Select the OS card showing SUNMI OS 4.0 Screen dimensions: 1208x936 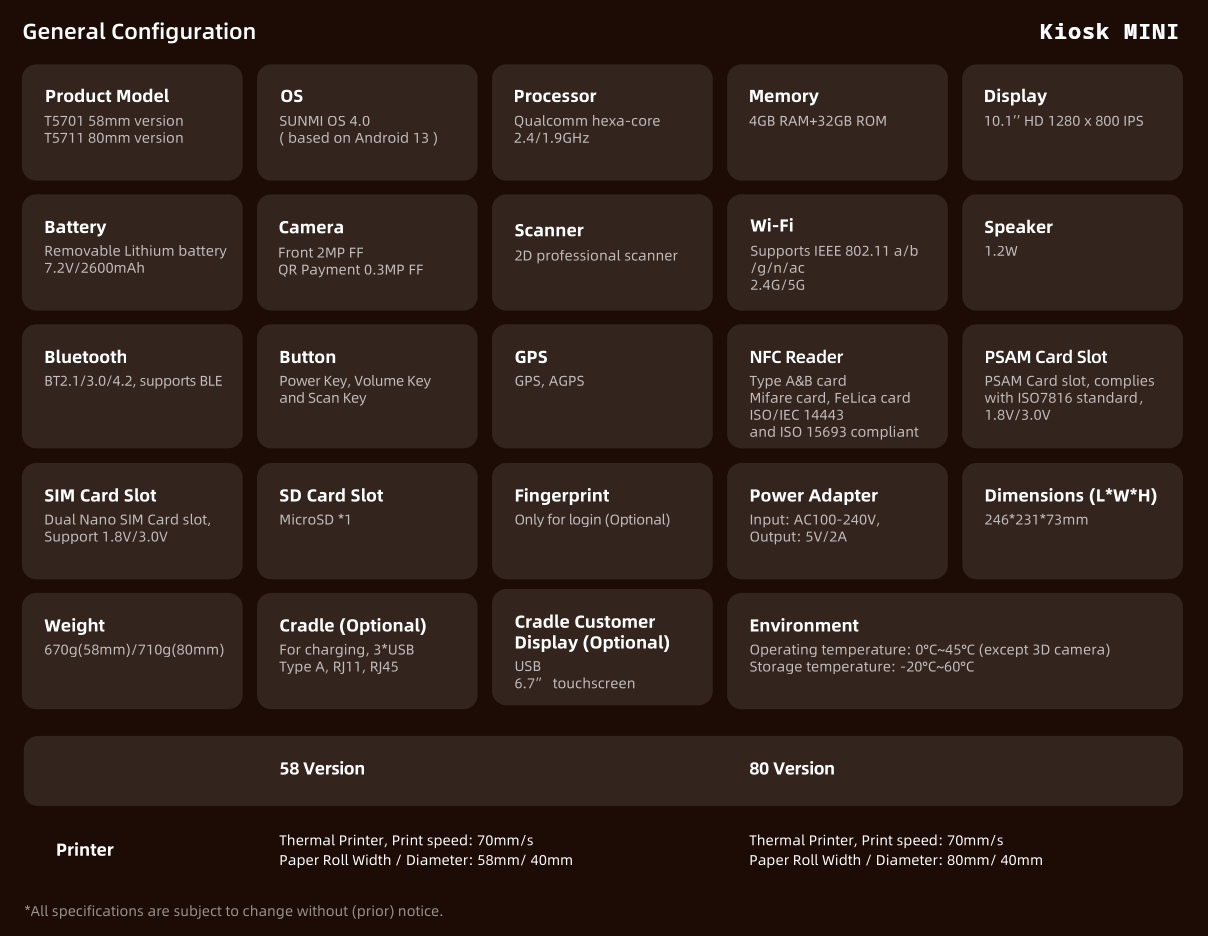[x=367, y=122]
